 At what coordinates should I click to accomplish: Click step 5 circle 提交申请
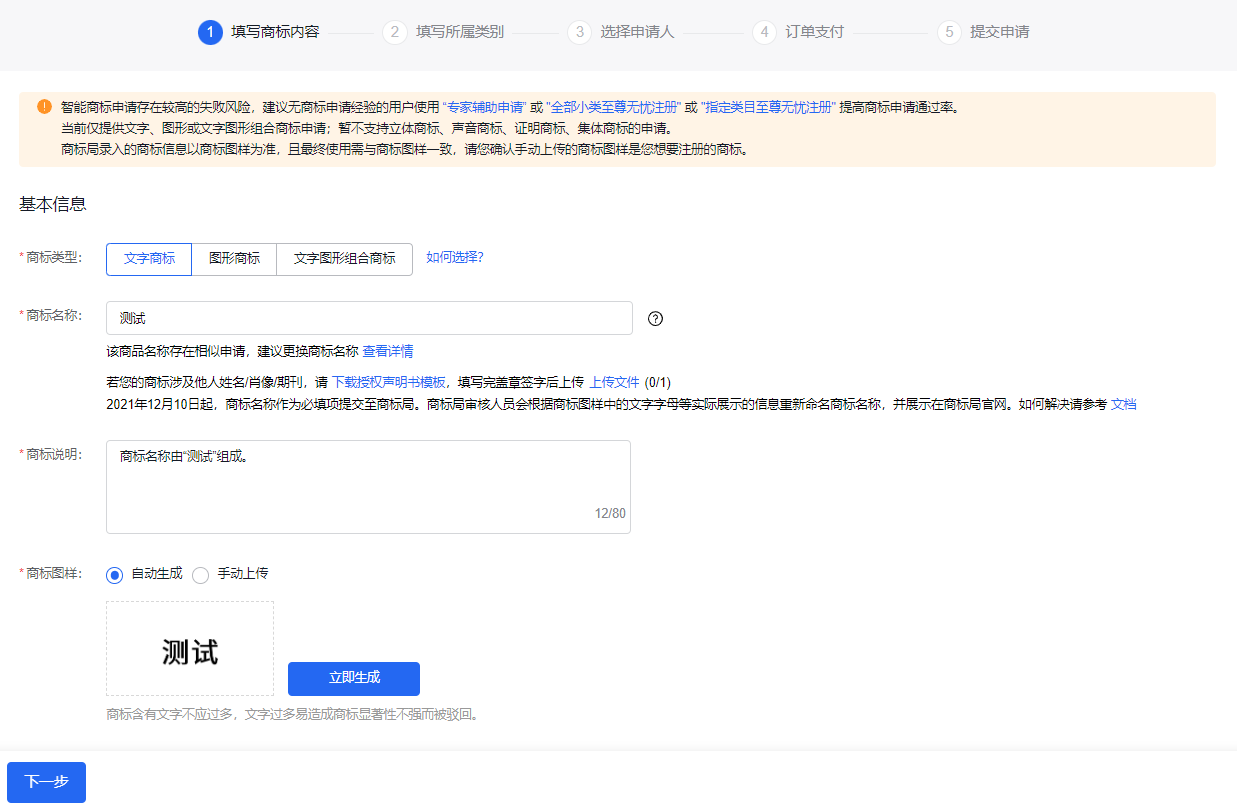pyautogui.click(x=949, y=32)
